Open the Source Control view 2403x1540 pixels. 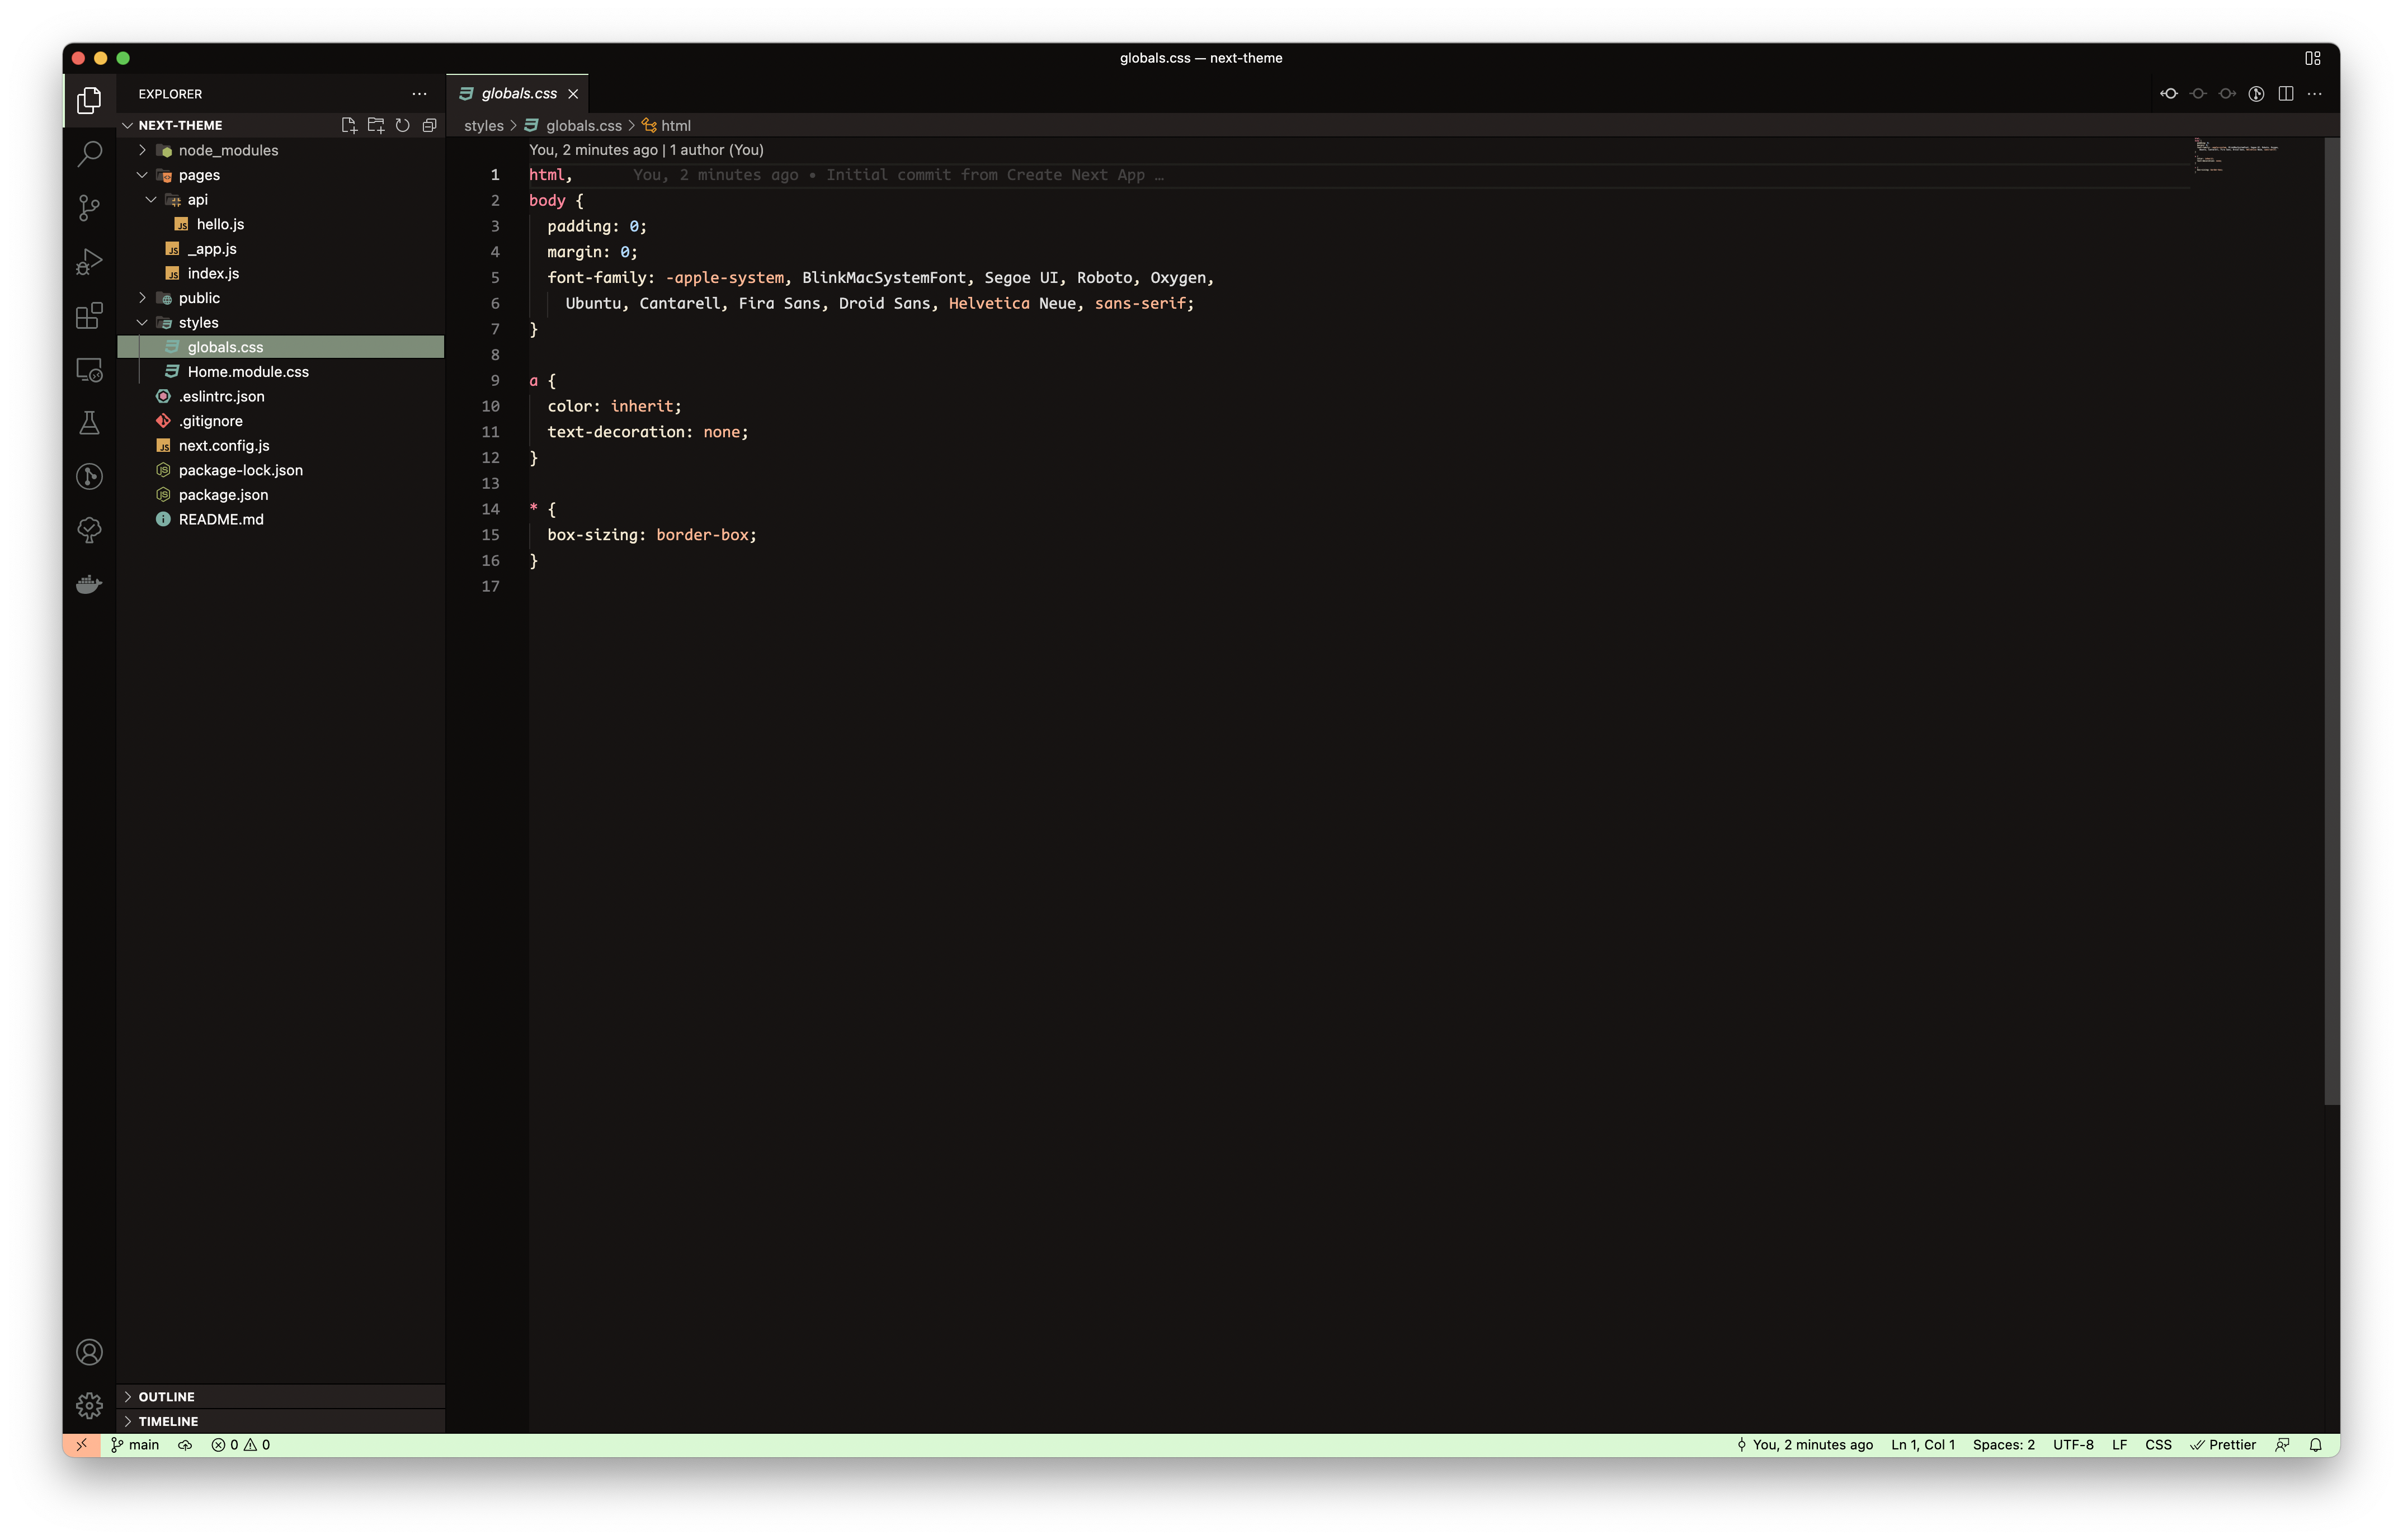89,207
